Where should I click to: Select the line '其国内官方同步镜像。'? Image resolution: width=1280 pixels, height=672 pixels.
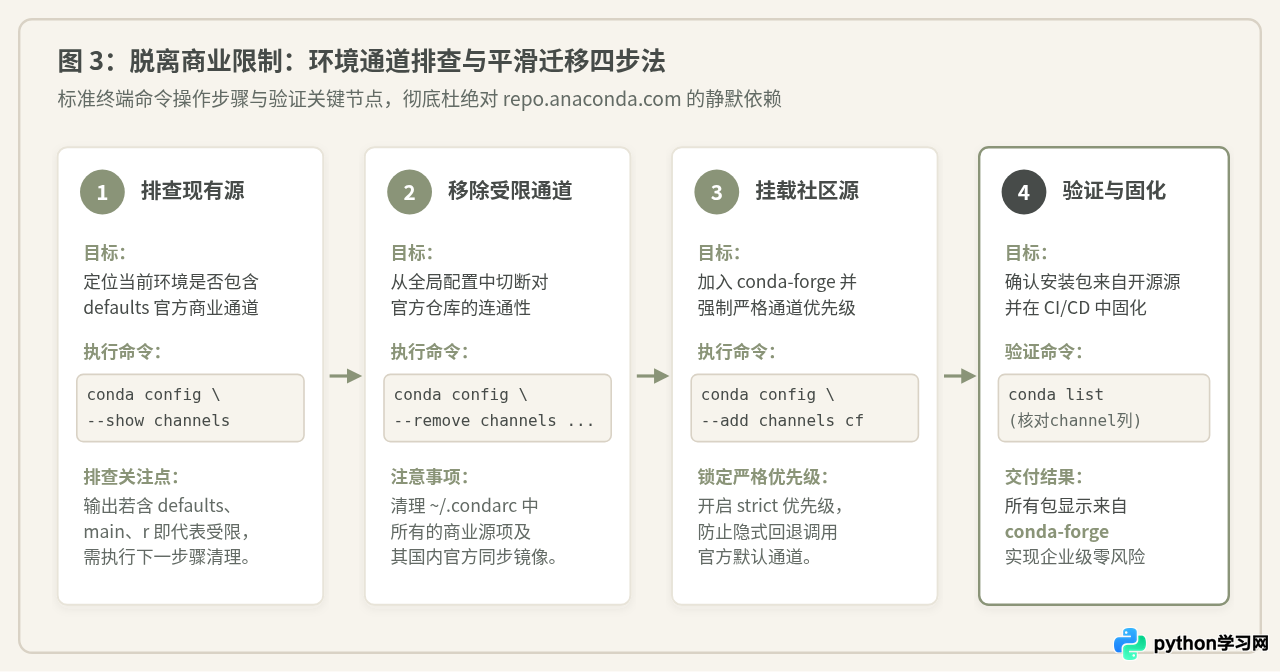pyautogui.click(x=474, y=557)
